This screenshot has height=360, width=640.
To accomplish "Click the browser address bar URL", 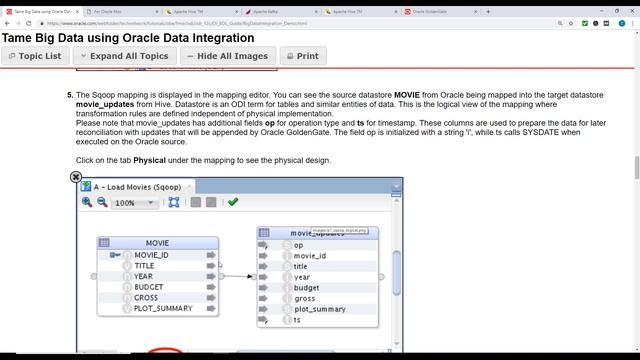I will tap(177, 24).
